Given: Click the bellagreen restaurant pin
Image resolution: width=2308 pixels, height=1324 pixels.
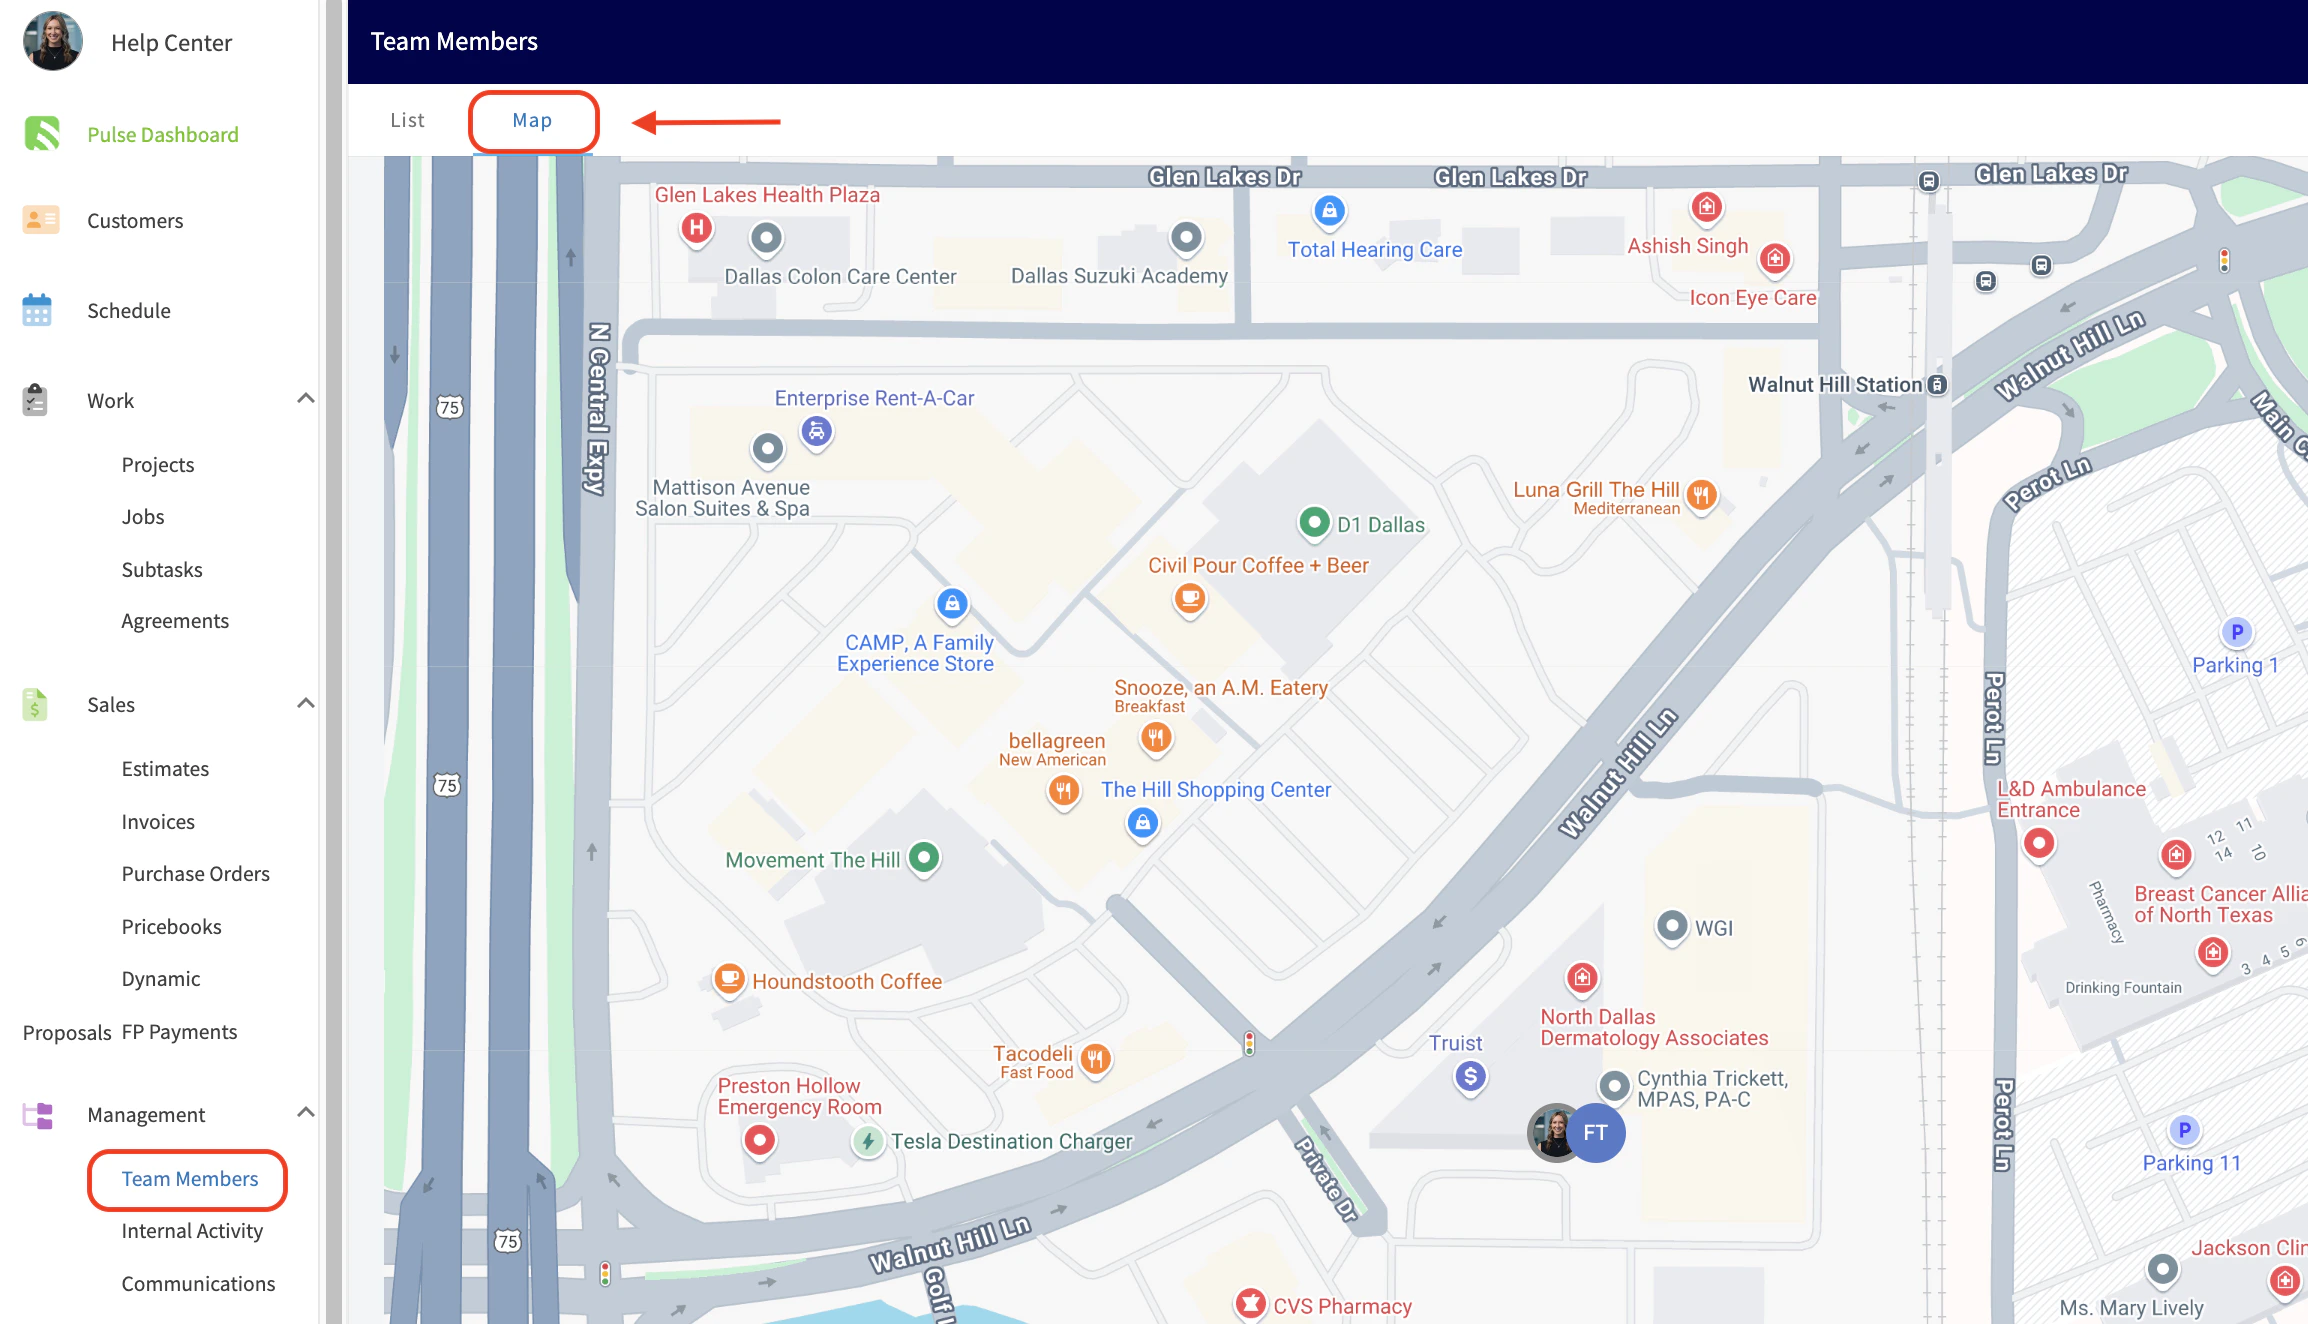Looking at the screenshot, I should [x=1064, y=793].
